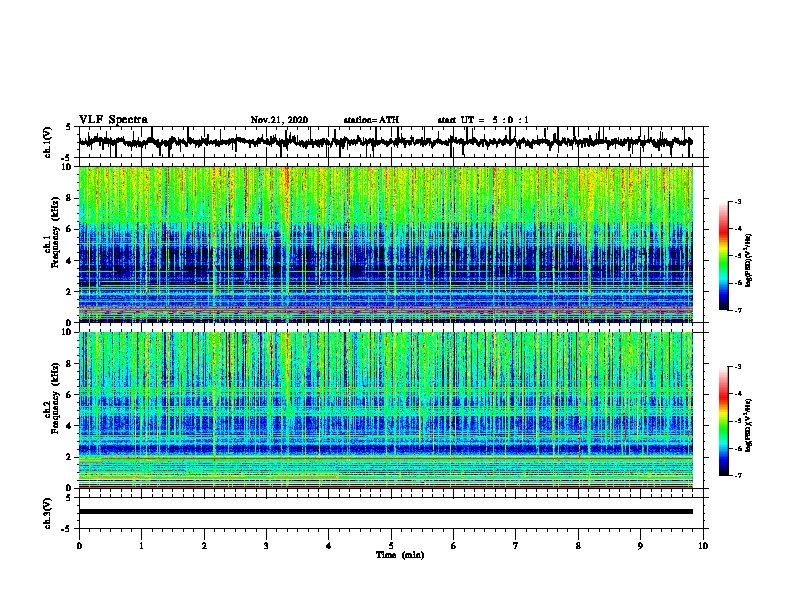Click the "ch.1(V)" axis label
Image resolution: width=792 pixels, height=612 pixels.
pyautogui.click(x=48, y=142)
